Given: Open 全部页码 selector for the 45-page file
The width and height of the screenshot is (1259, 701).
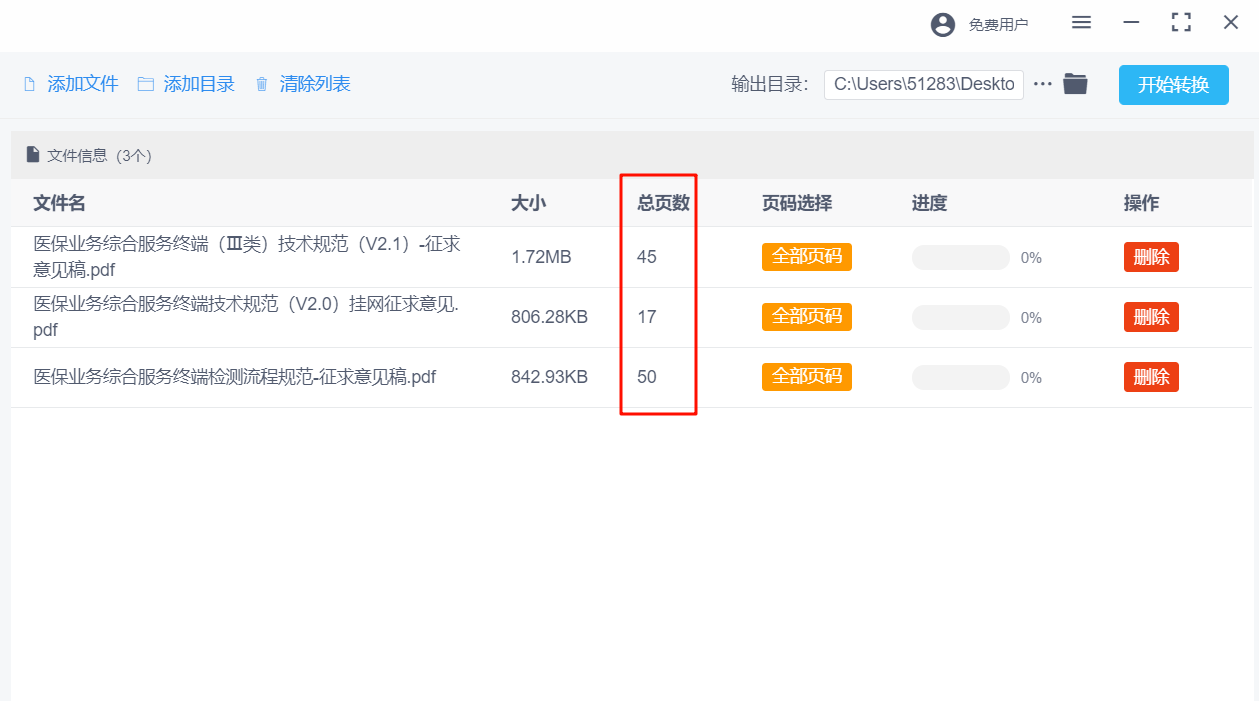Looking at the screenshot, I should tap(806, 257).
